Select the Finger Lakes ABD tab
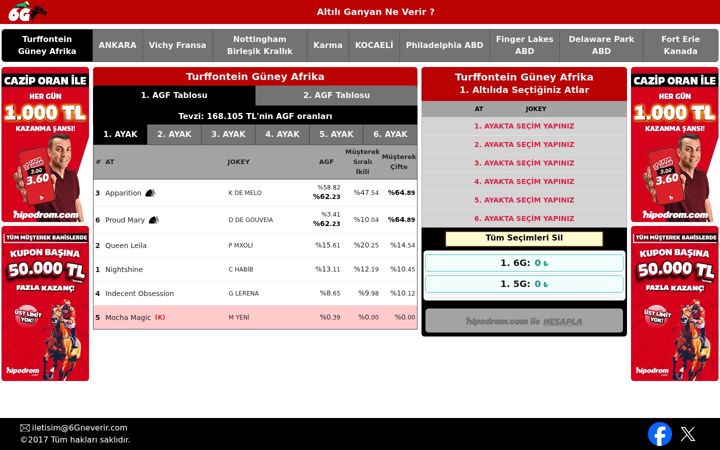Viewport: 720px width, 450px height. [524, 45]
